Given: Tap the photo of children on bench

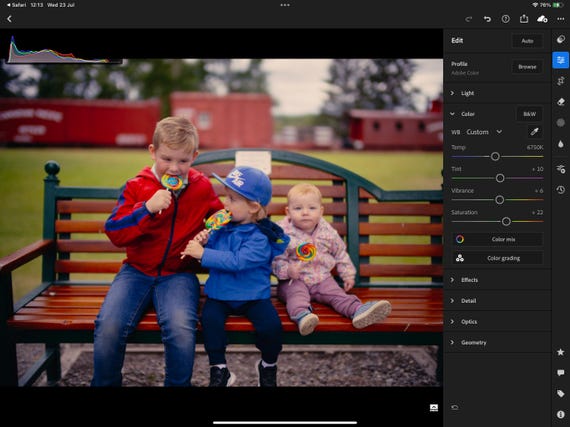Looking at the screenshot, I should pyautogui.click(x=221, y=222).
